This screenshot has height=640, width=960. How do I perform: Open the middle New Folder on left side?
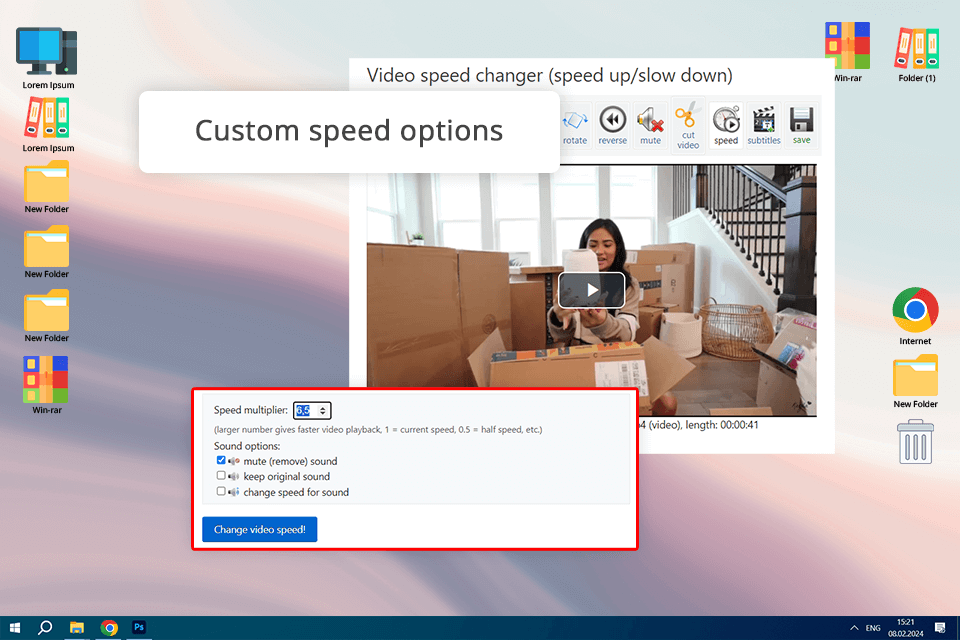47,252
